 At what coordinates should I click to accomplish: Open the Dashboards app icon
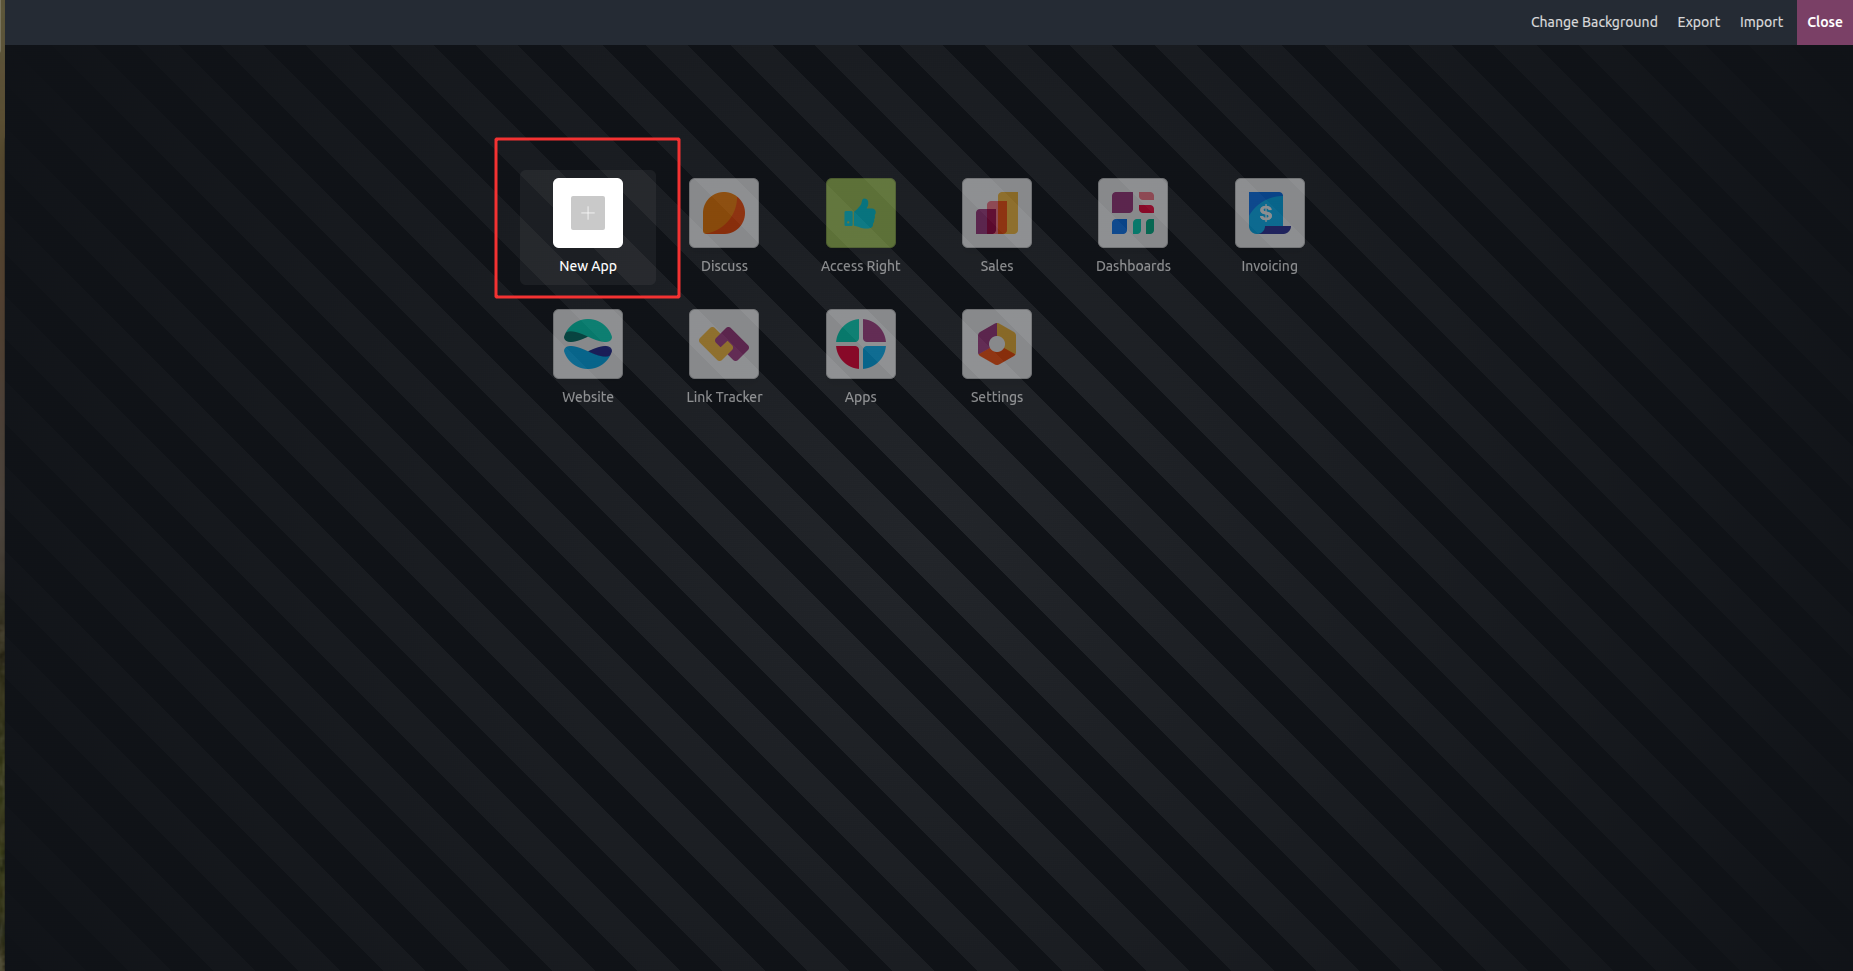[1133, 213]
